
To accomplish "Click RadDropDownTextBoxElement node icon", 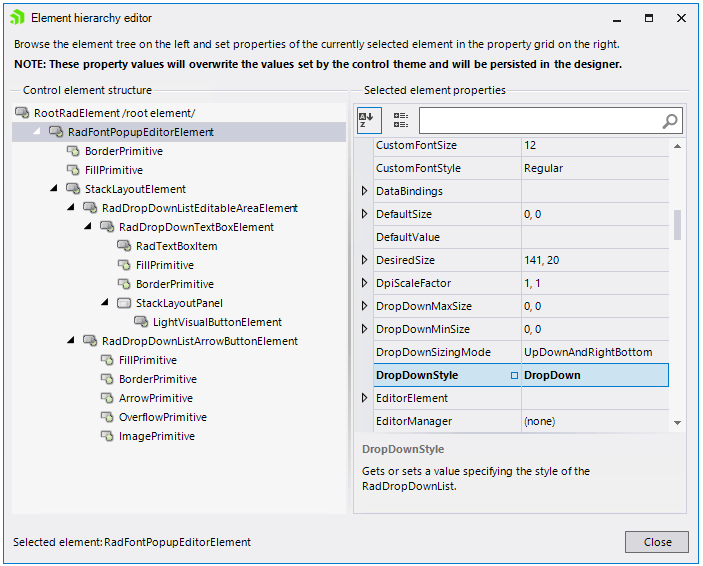I will tap(107, 226).
